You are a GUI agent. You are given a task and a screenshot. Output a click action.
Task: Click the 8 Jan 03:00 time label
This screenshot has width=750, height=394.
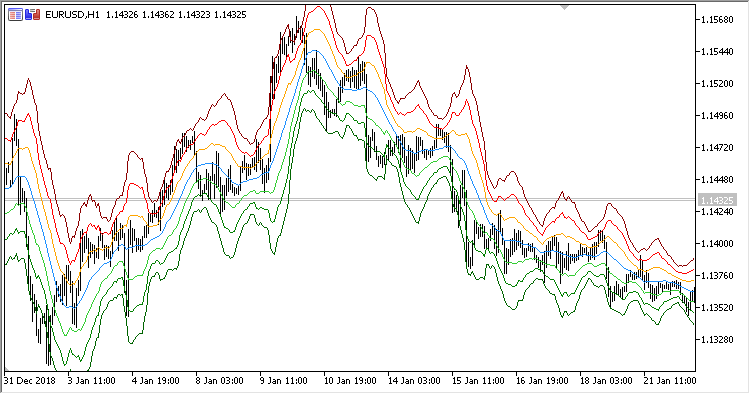pyautogui.click(x=220, y=381)
